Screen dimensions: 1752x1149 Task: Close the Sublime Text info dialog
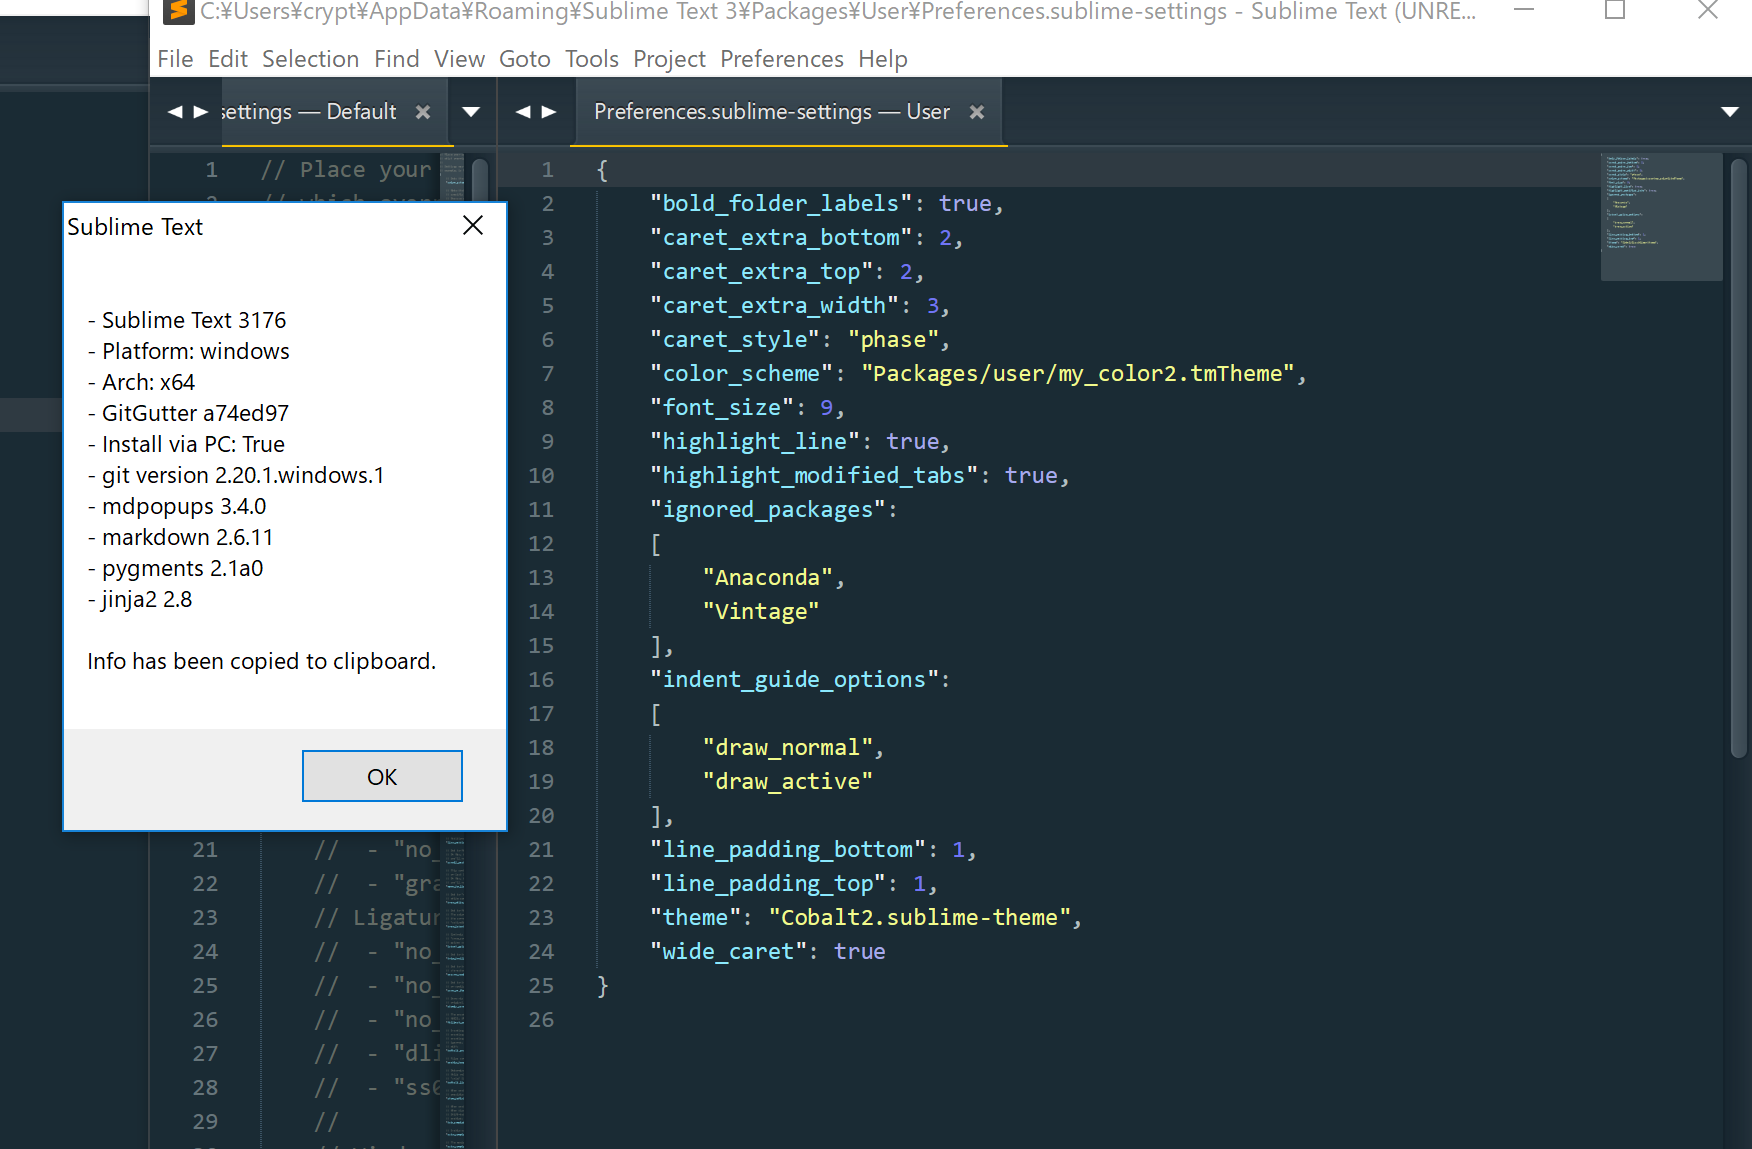[473, 226]
